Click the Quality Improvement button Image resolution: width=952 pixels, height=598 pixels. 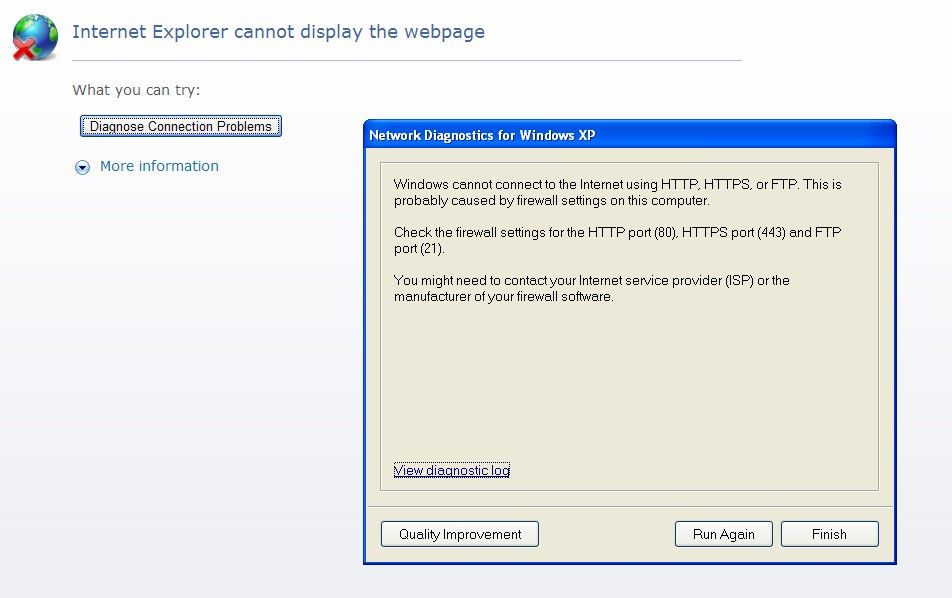point(460,534)
